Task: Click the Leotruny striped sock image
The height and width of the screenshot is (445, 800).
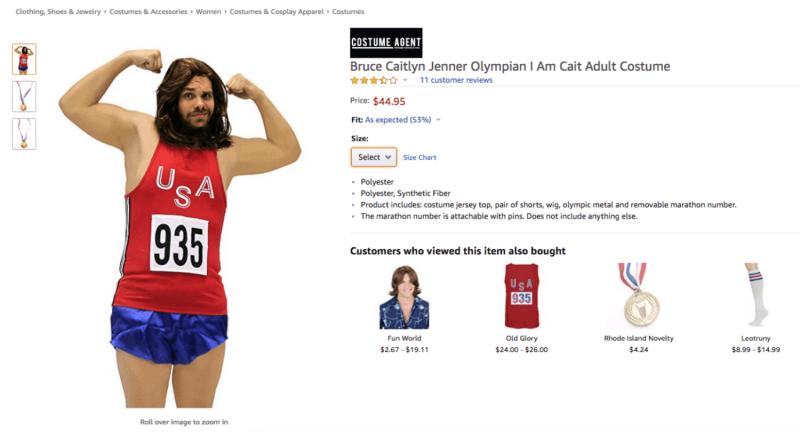Action: point(756,296)
